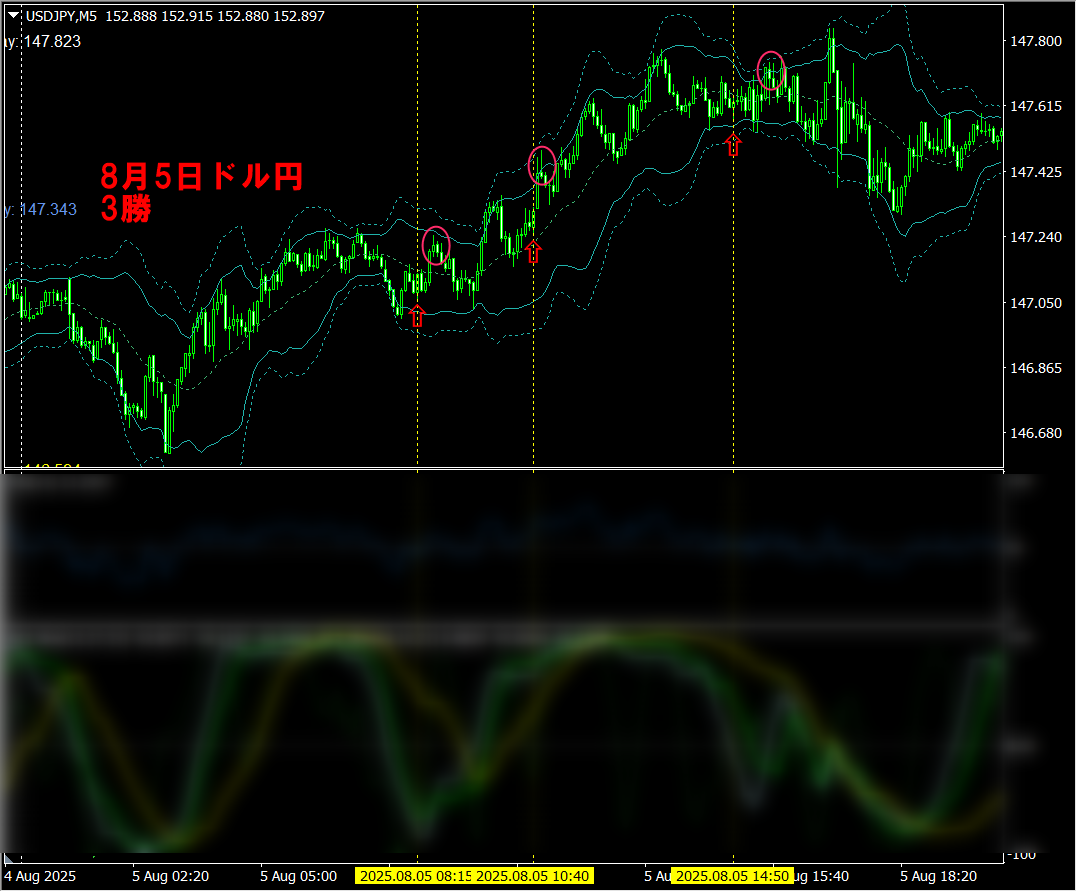The height and width of the screenshot is (892, 1077).
Task: Click the red up arrow below the 08:15 candle
Action: tap(417, 317)
